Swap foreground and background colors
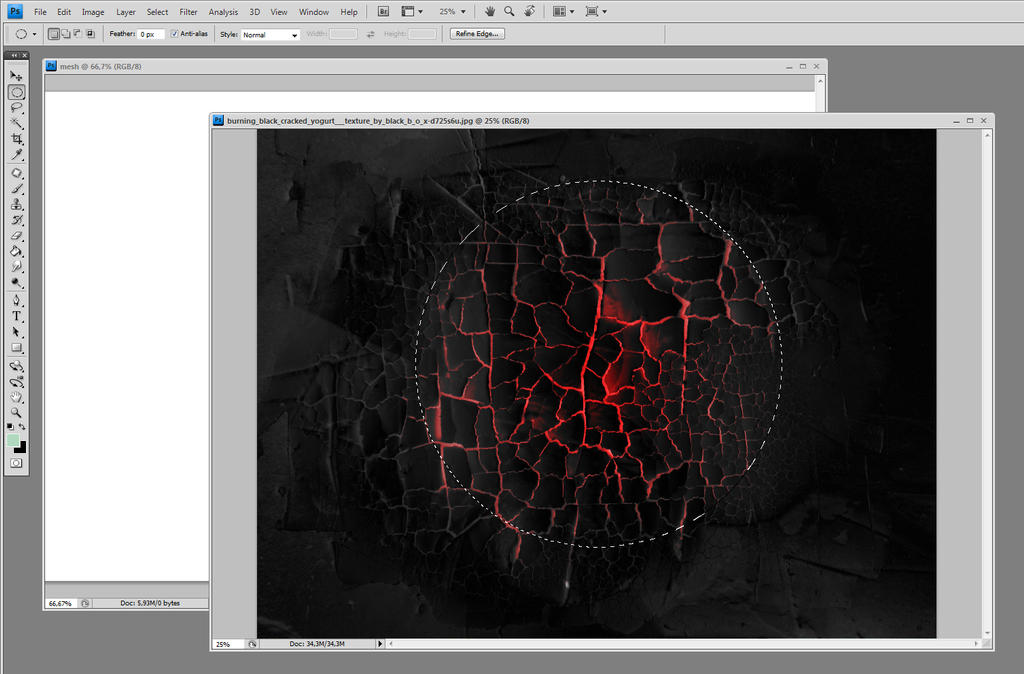Viewport: 1024px width, 674px height. point(22,426)
